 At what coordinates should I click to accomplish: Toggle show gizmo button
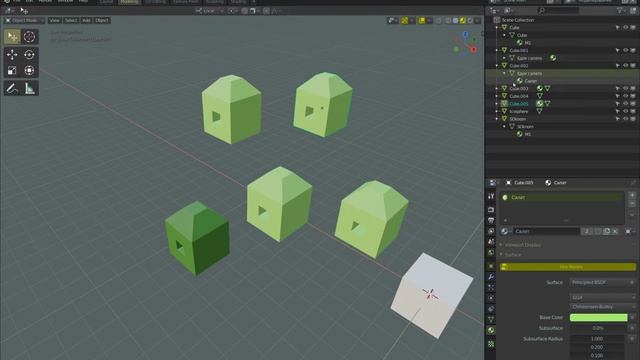tap(404, 20)
